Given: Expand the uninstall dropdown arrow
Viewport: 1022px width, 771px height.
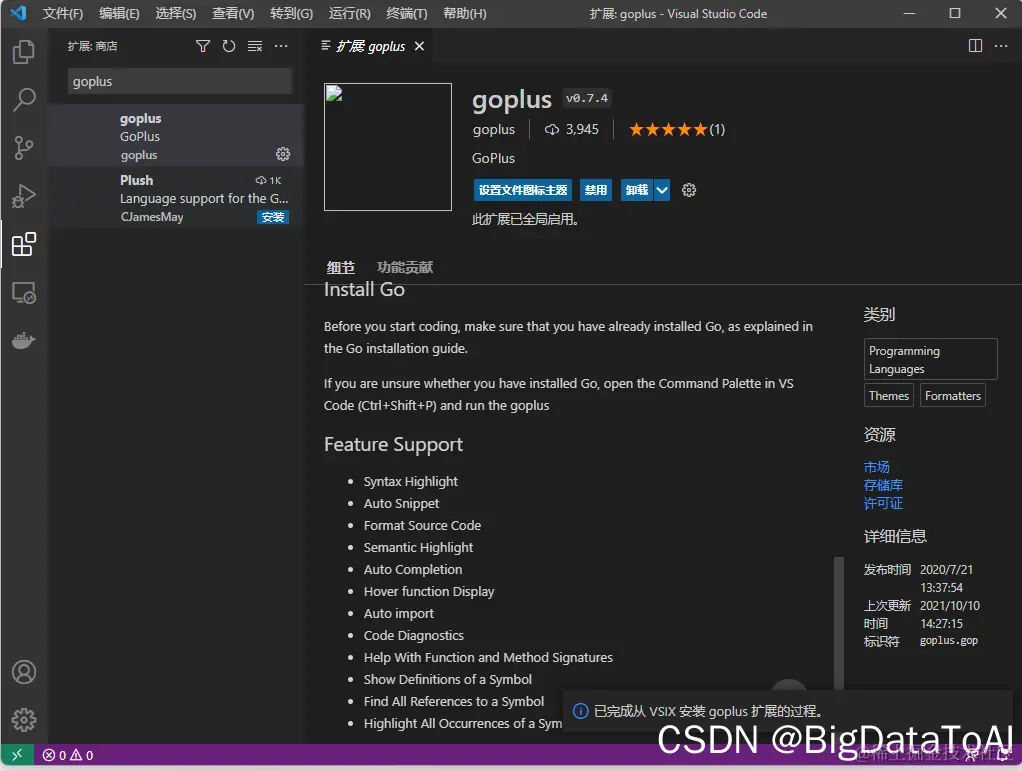Looking at the screenshot, I should pos(662,190).
